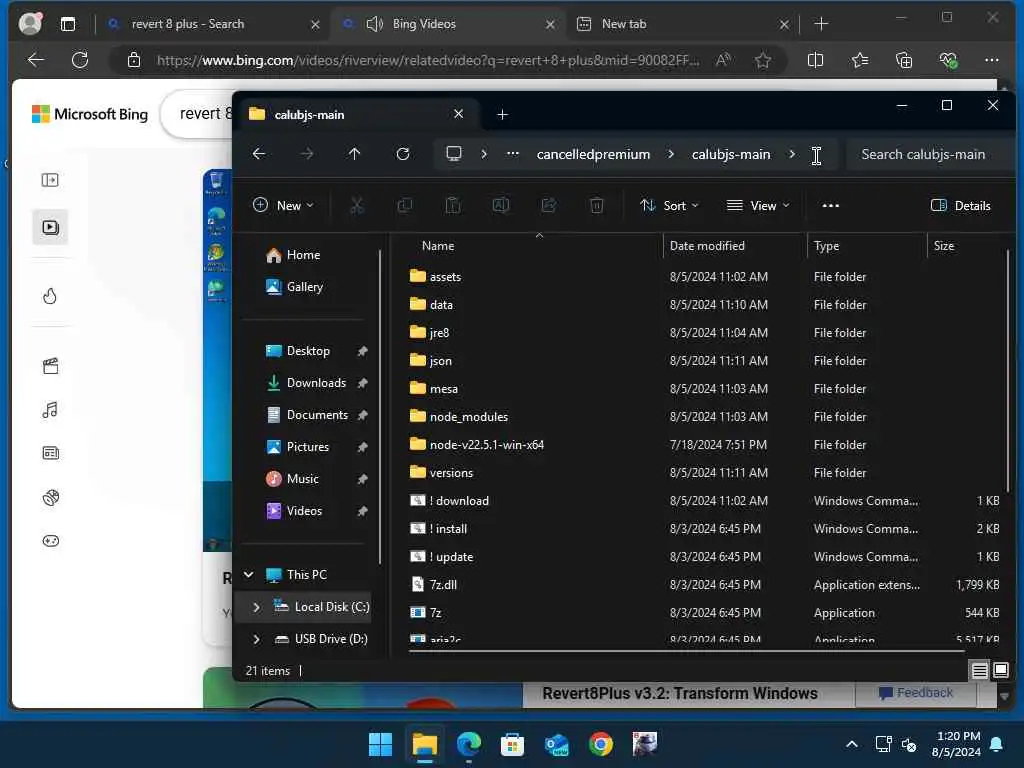Click the chevron after calubjs-main in address bar
This screenshot has height=768, width=1024.
(792, 154)
